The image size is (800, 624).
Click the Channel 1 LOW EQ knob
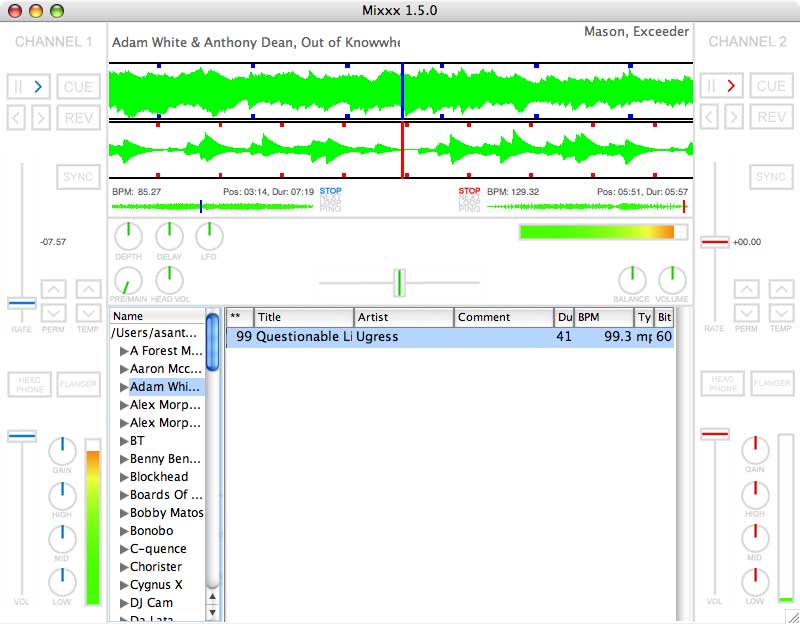point(62,583)
